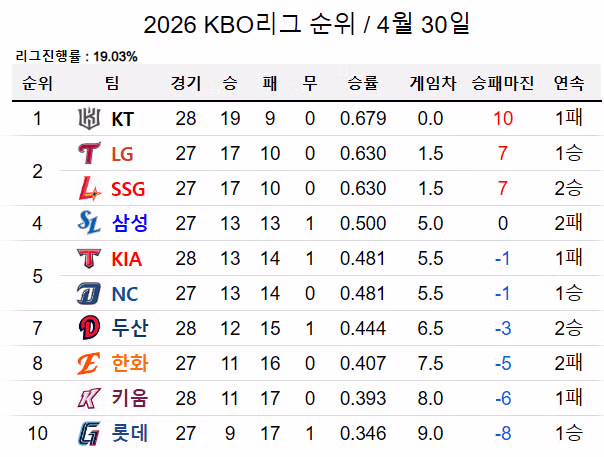Click the KIA team name text
604x457 pixels.
click(x=127, y=259)
